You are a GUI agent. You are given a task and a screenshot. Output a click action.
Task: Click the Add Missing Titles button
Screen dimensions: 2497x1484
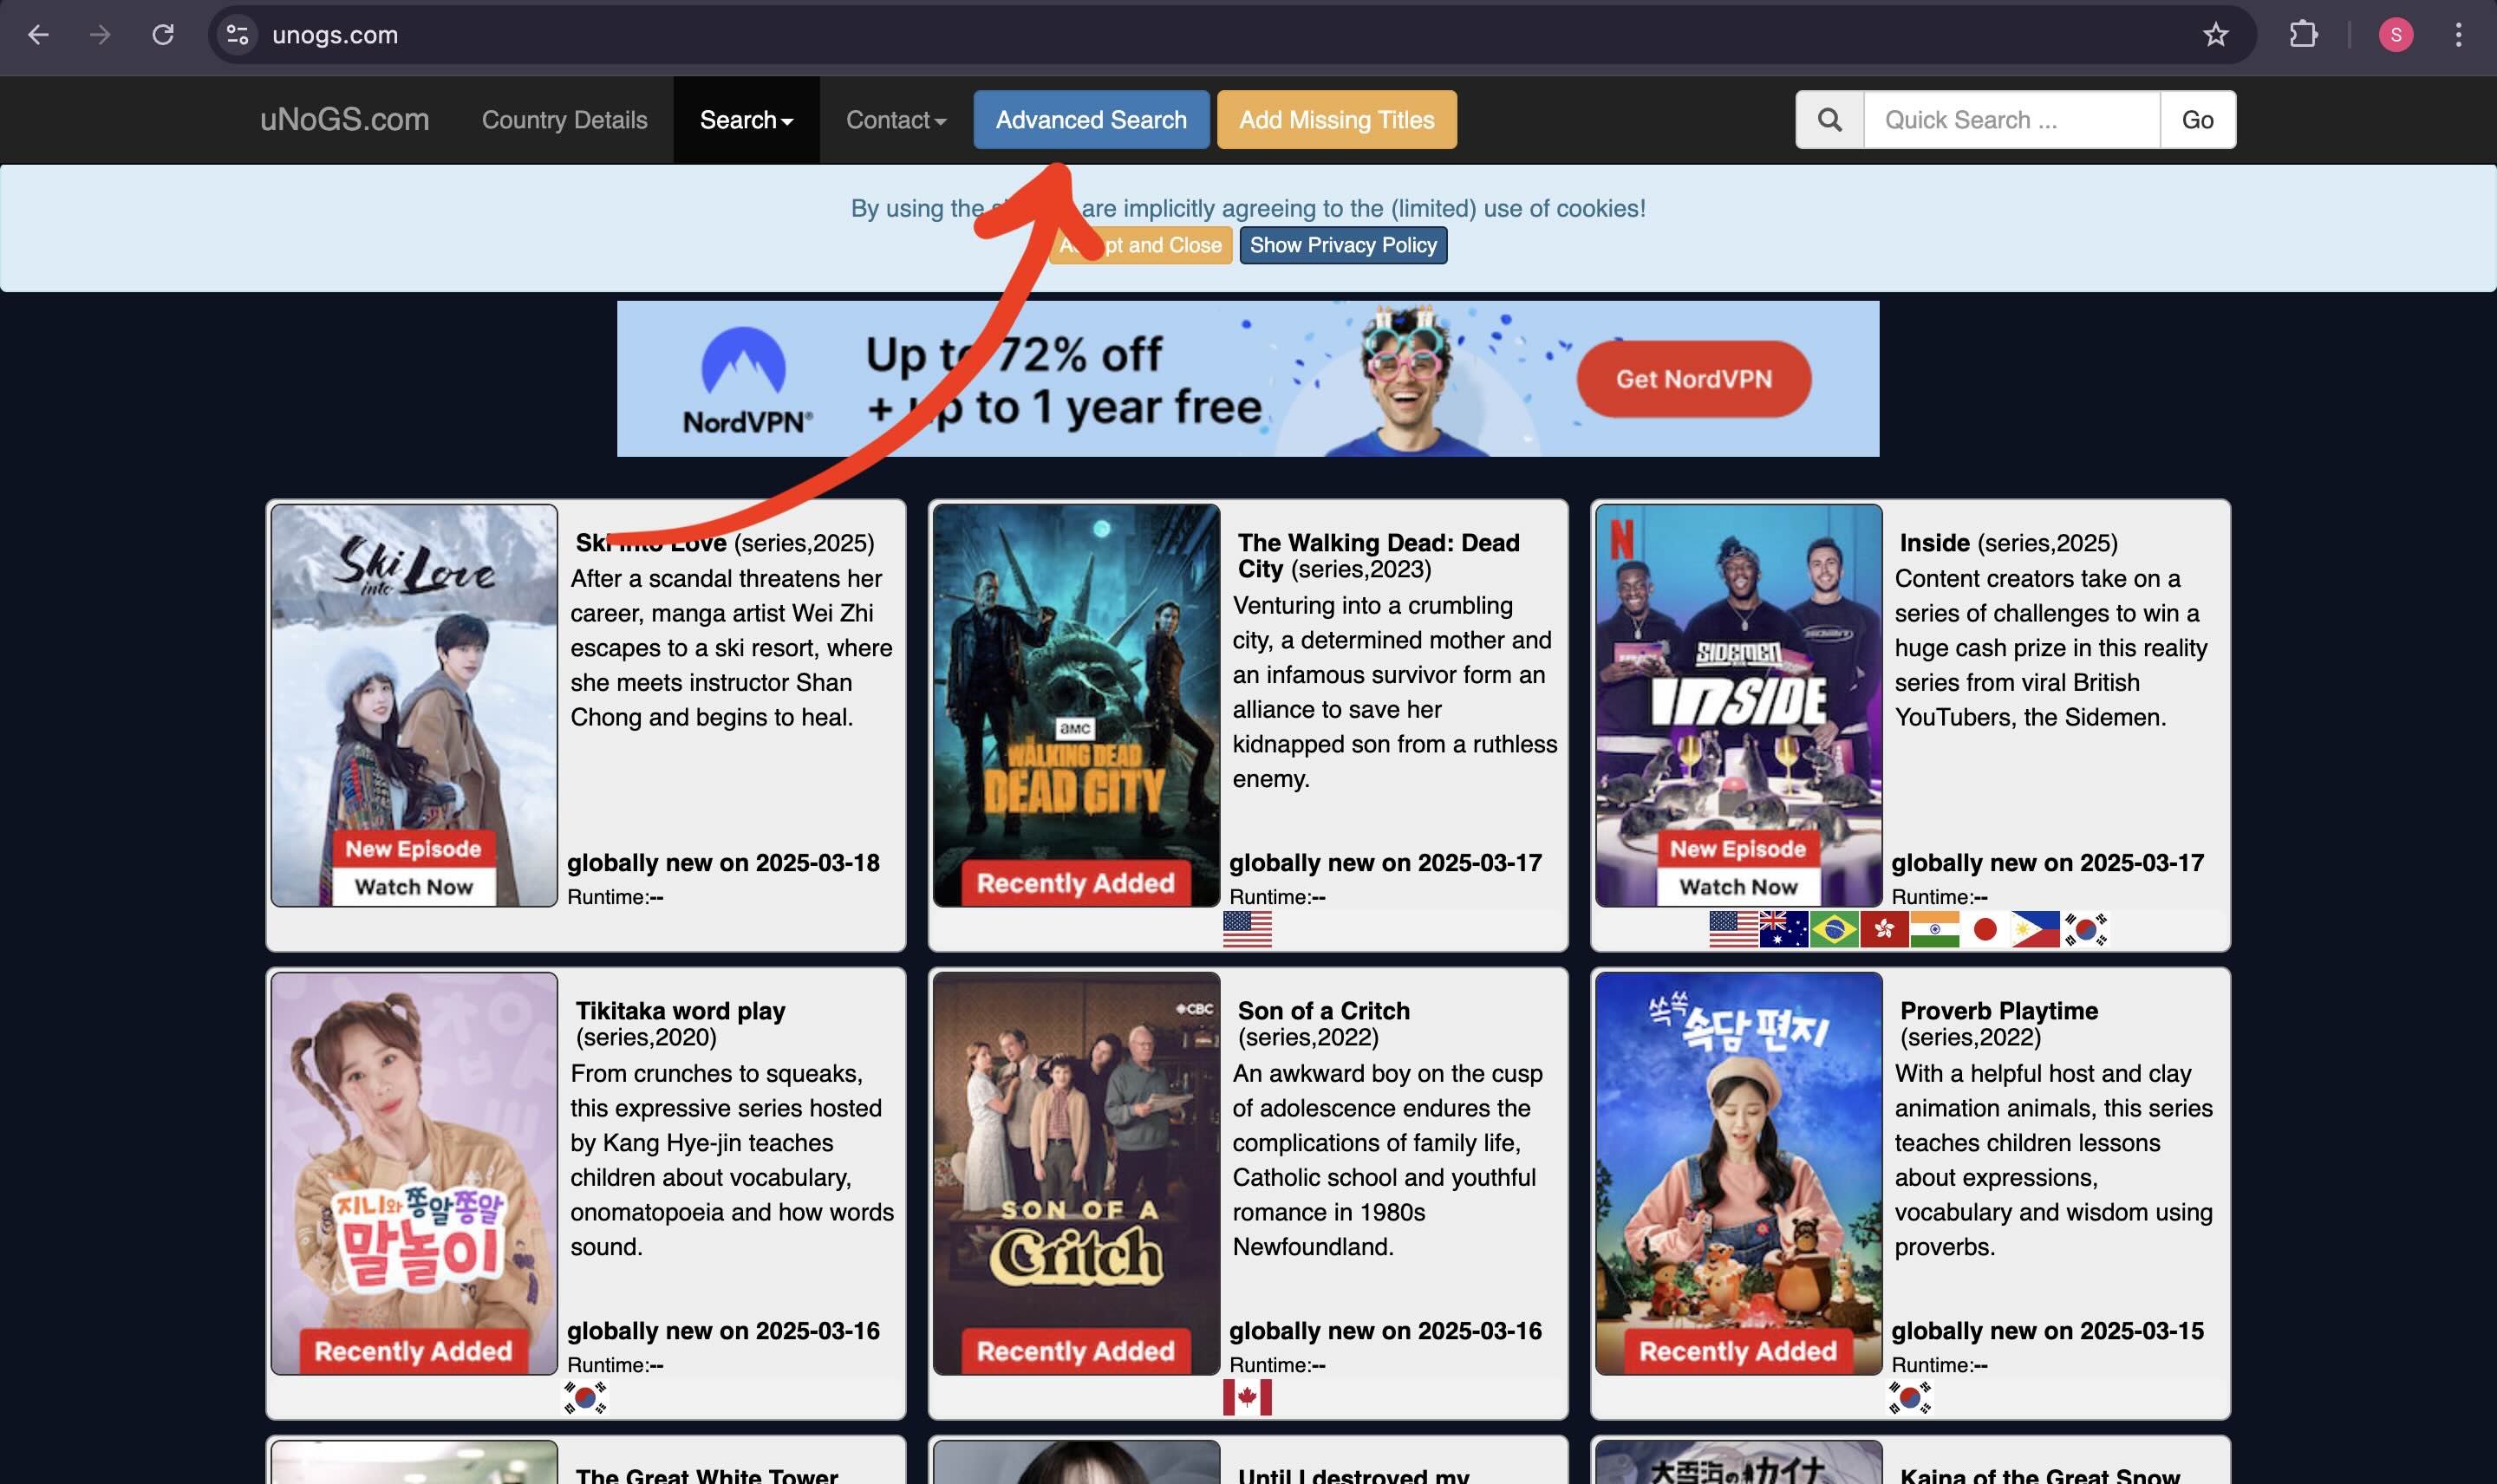[1336, 119]
